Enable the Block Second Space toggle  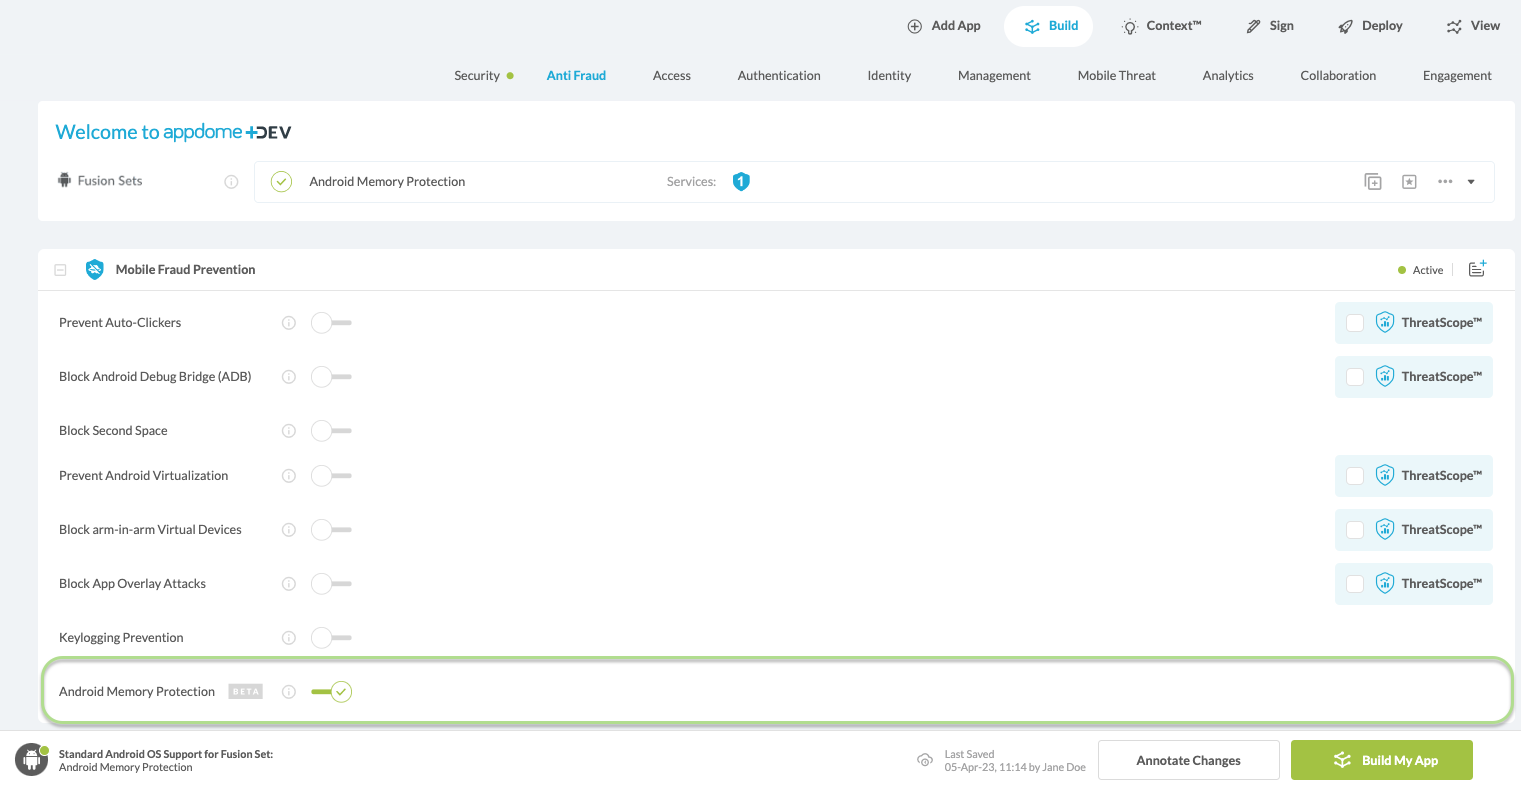[x=331, y=431]
